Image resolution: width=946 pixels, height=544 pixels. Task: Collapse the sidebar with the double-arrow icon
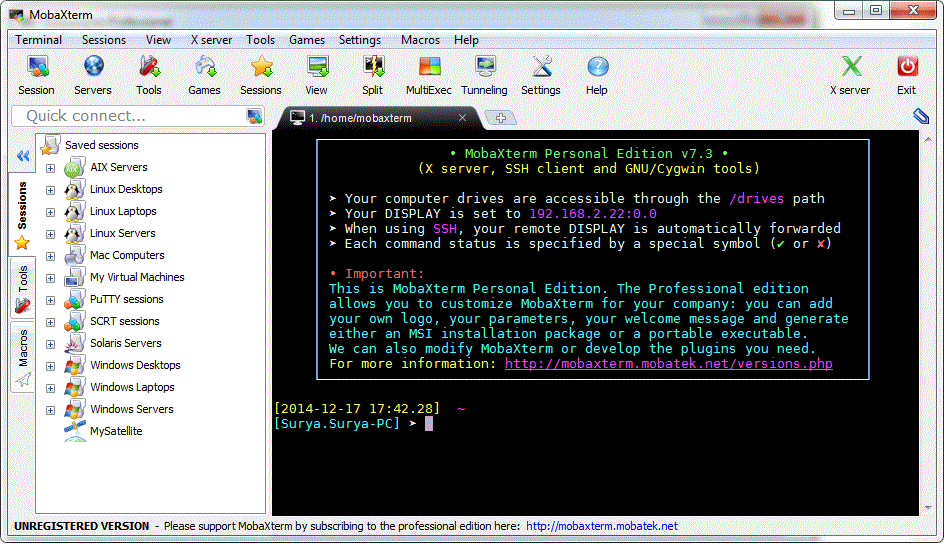coord(23,157)
